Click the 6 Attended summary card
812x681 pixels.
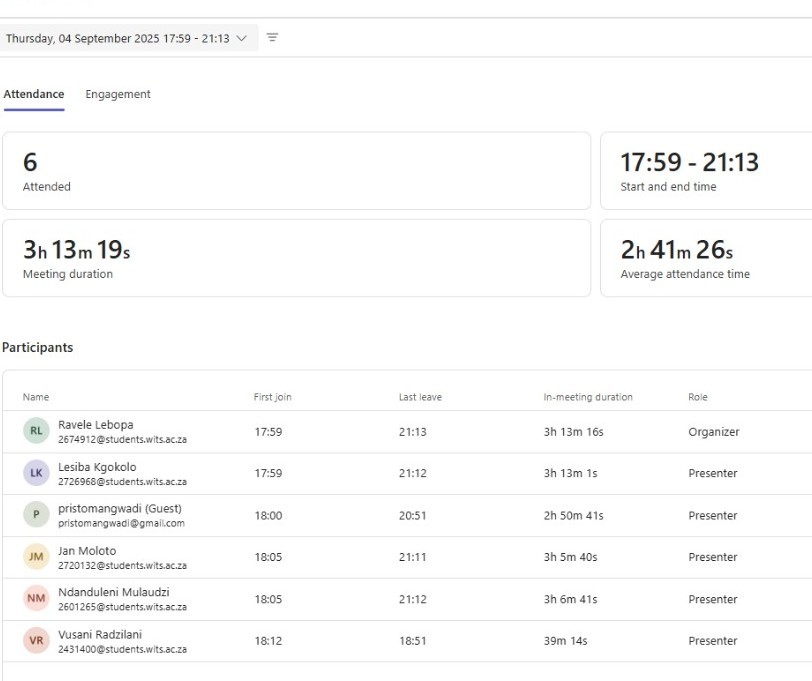pyautogui.click(x=297, y=169)
